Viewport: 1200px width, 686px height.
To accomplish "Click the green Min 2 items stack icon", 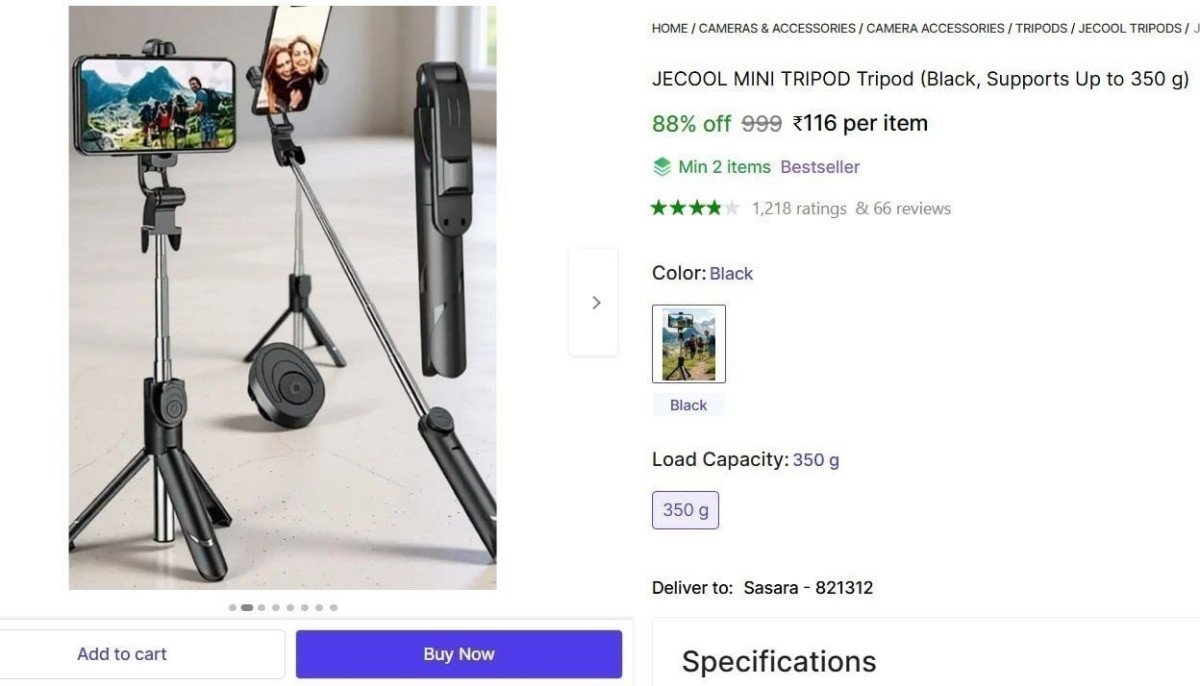I will click(662, 166).
